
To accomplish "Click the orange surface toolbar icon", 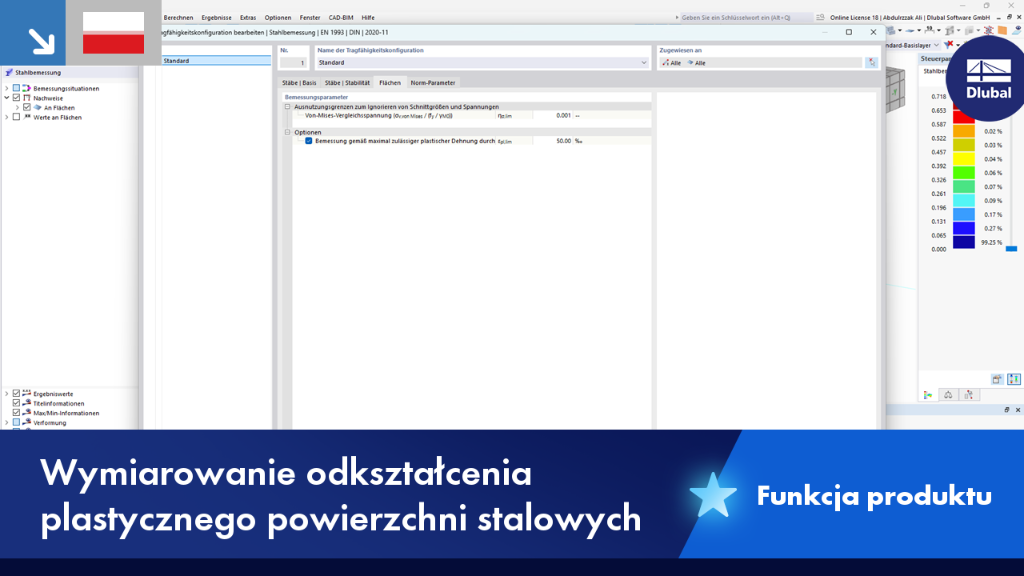I will [x=1002, y=31].
